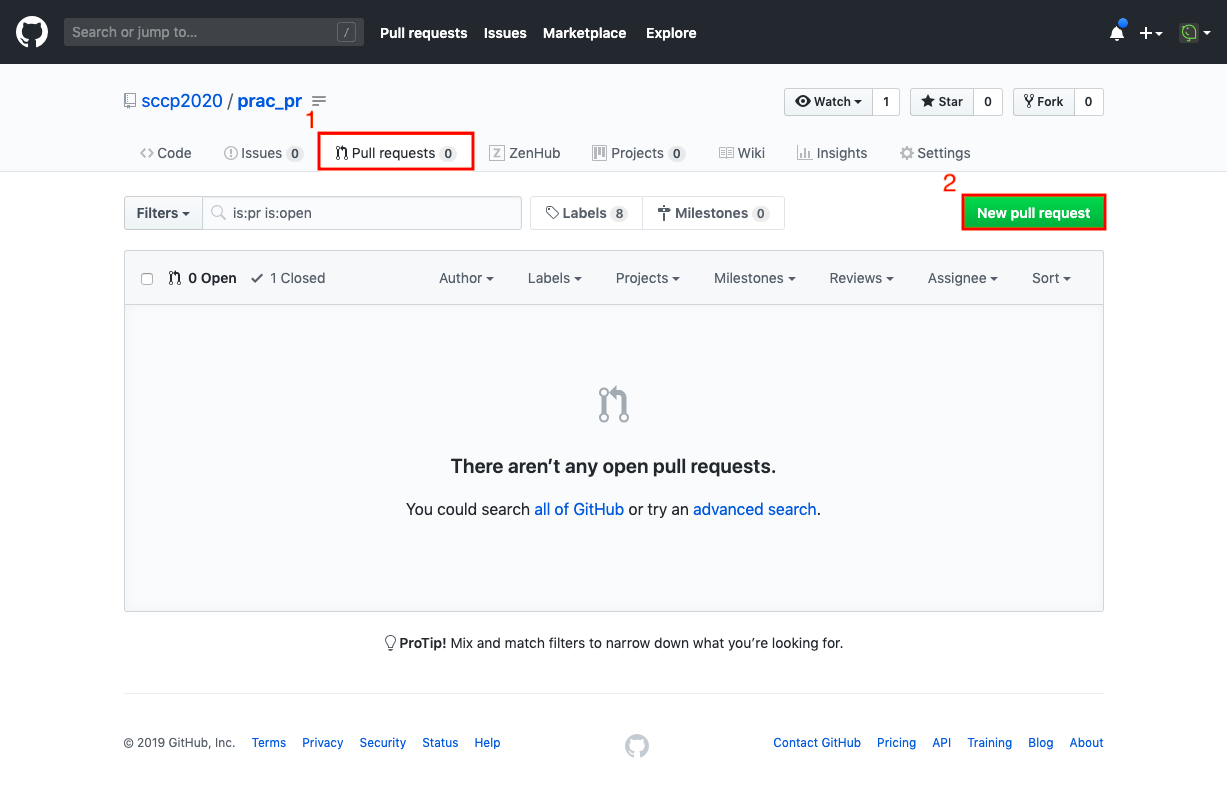Show the 0 Open pull requests

tap(202, 278)
